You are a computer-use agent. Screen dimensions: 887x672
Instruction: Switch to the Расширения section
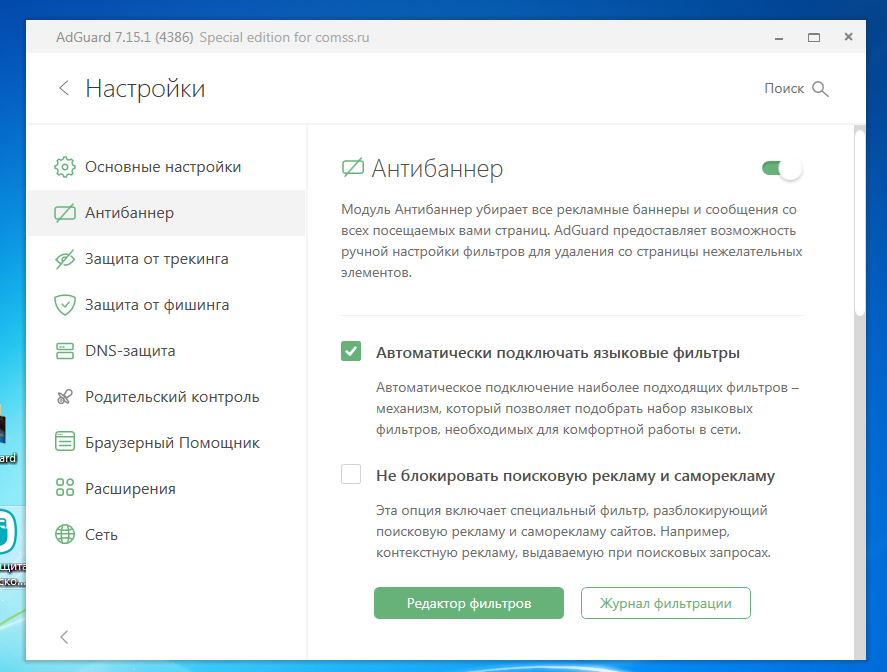[166, 489]
